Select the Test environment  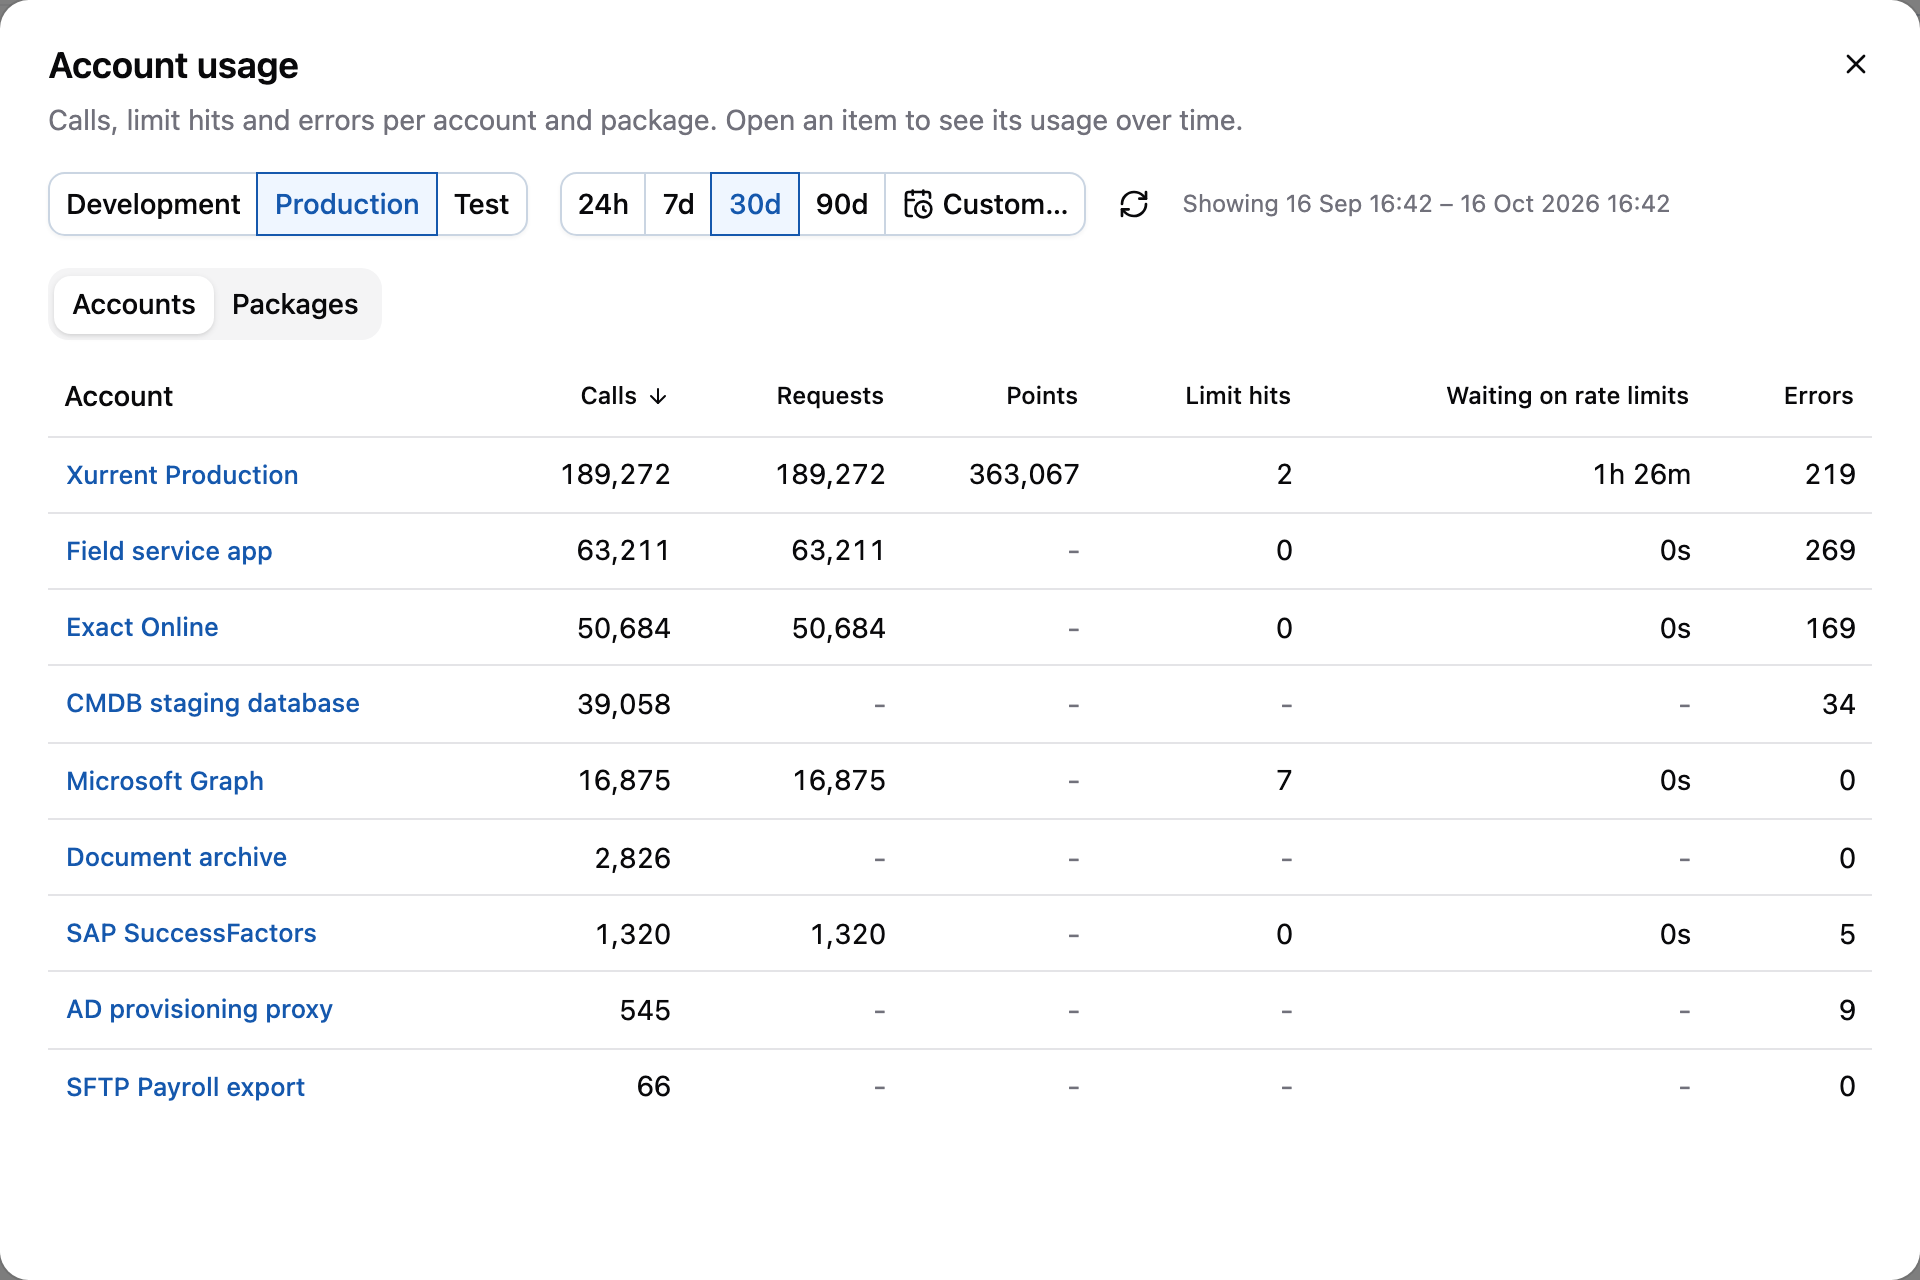coord(481,204)
